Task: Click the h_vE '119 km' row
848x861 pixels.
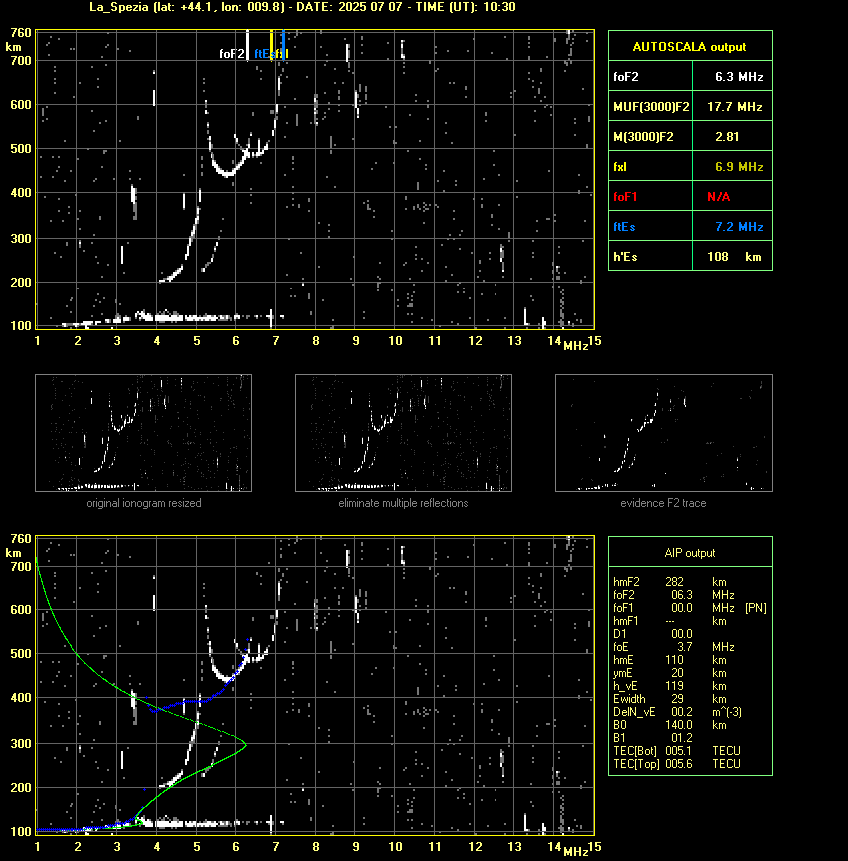Action: 670,686
